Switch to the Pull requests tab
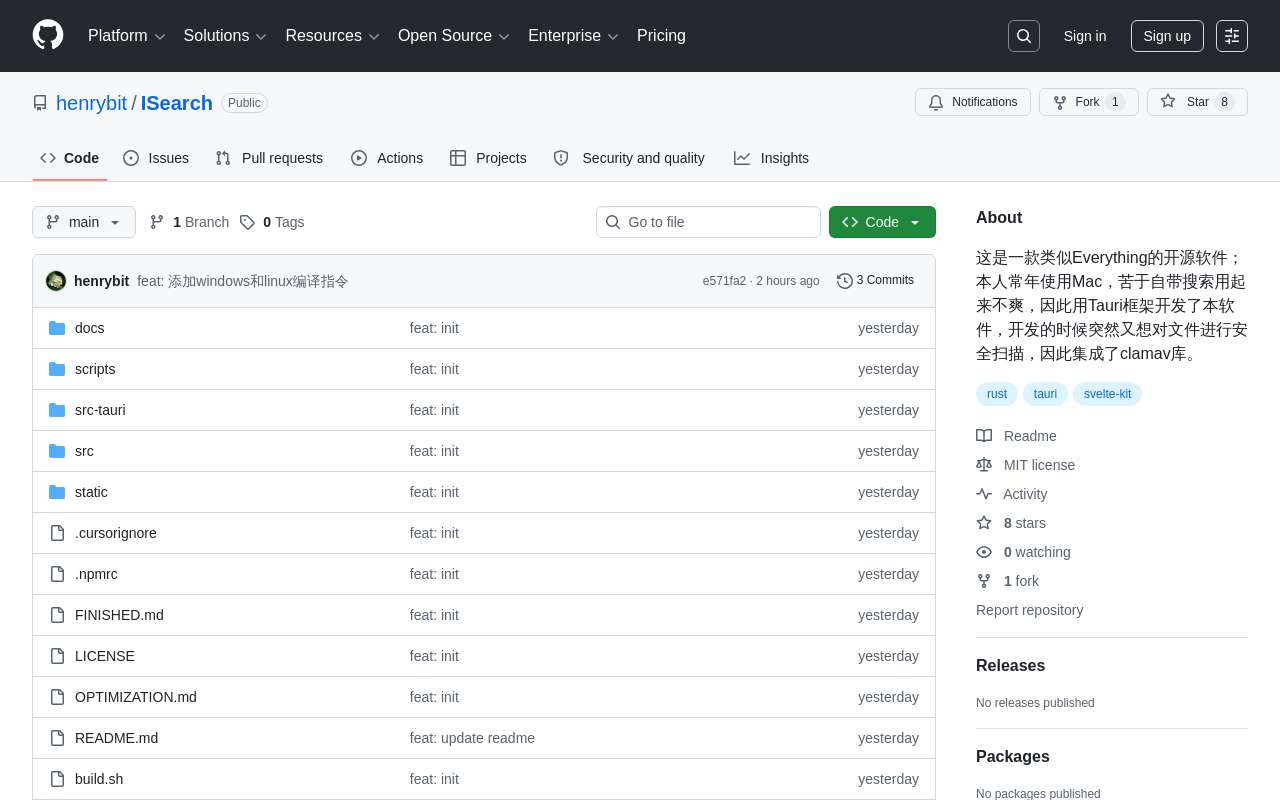 [269, 158]
